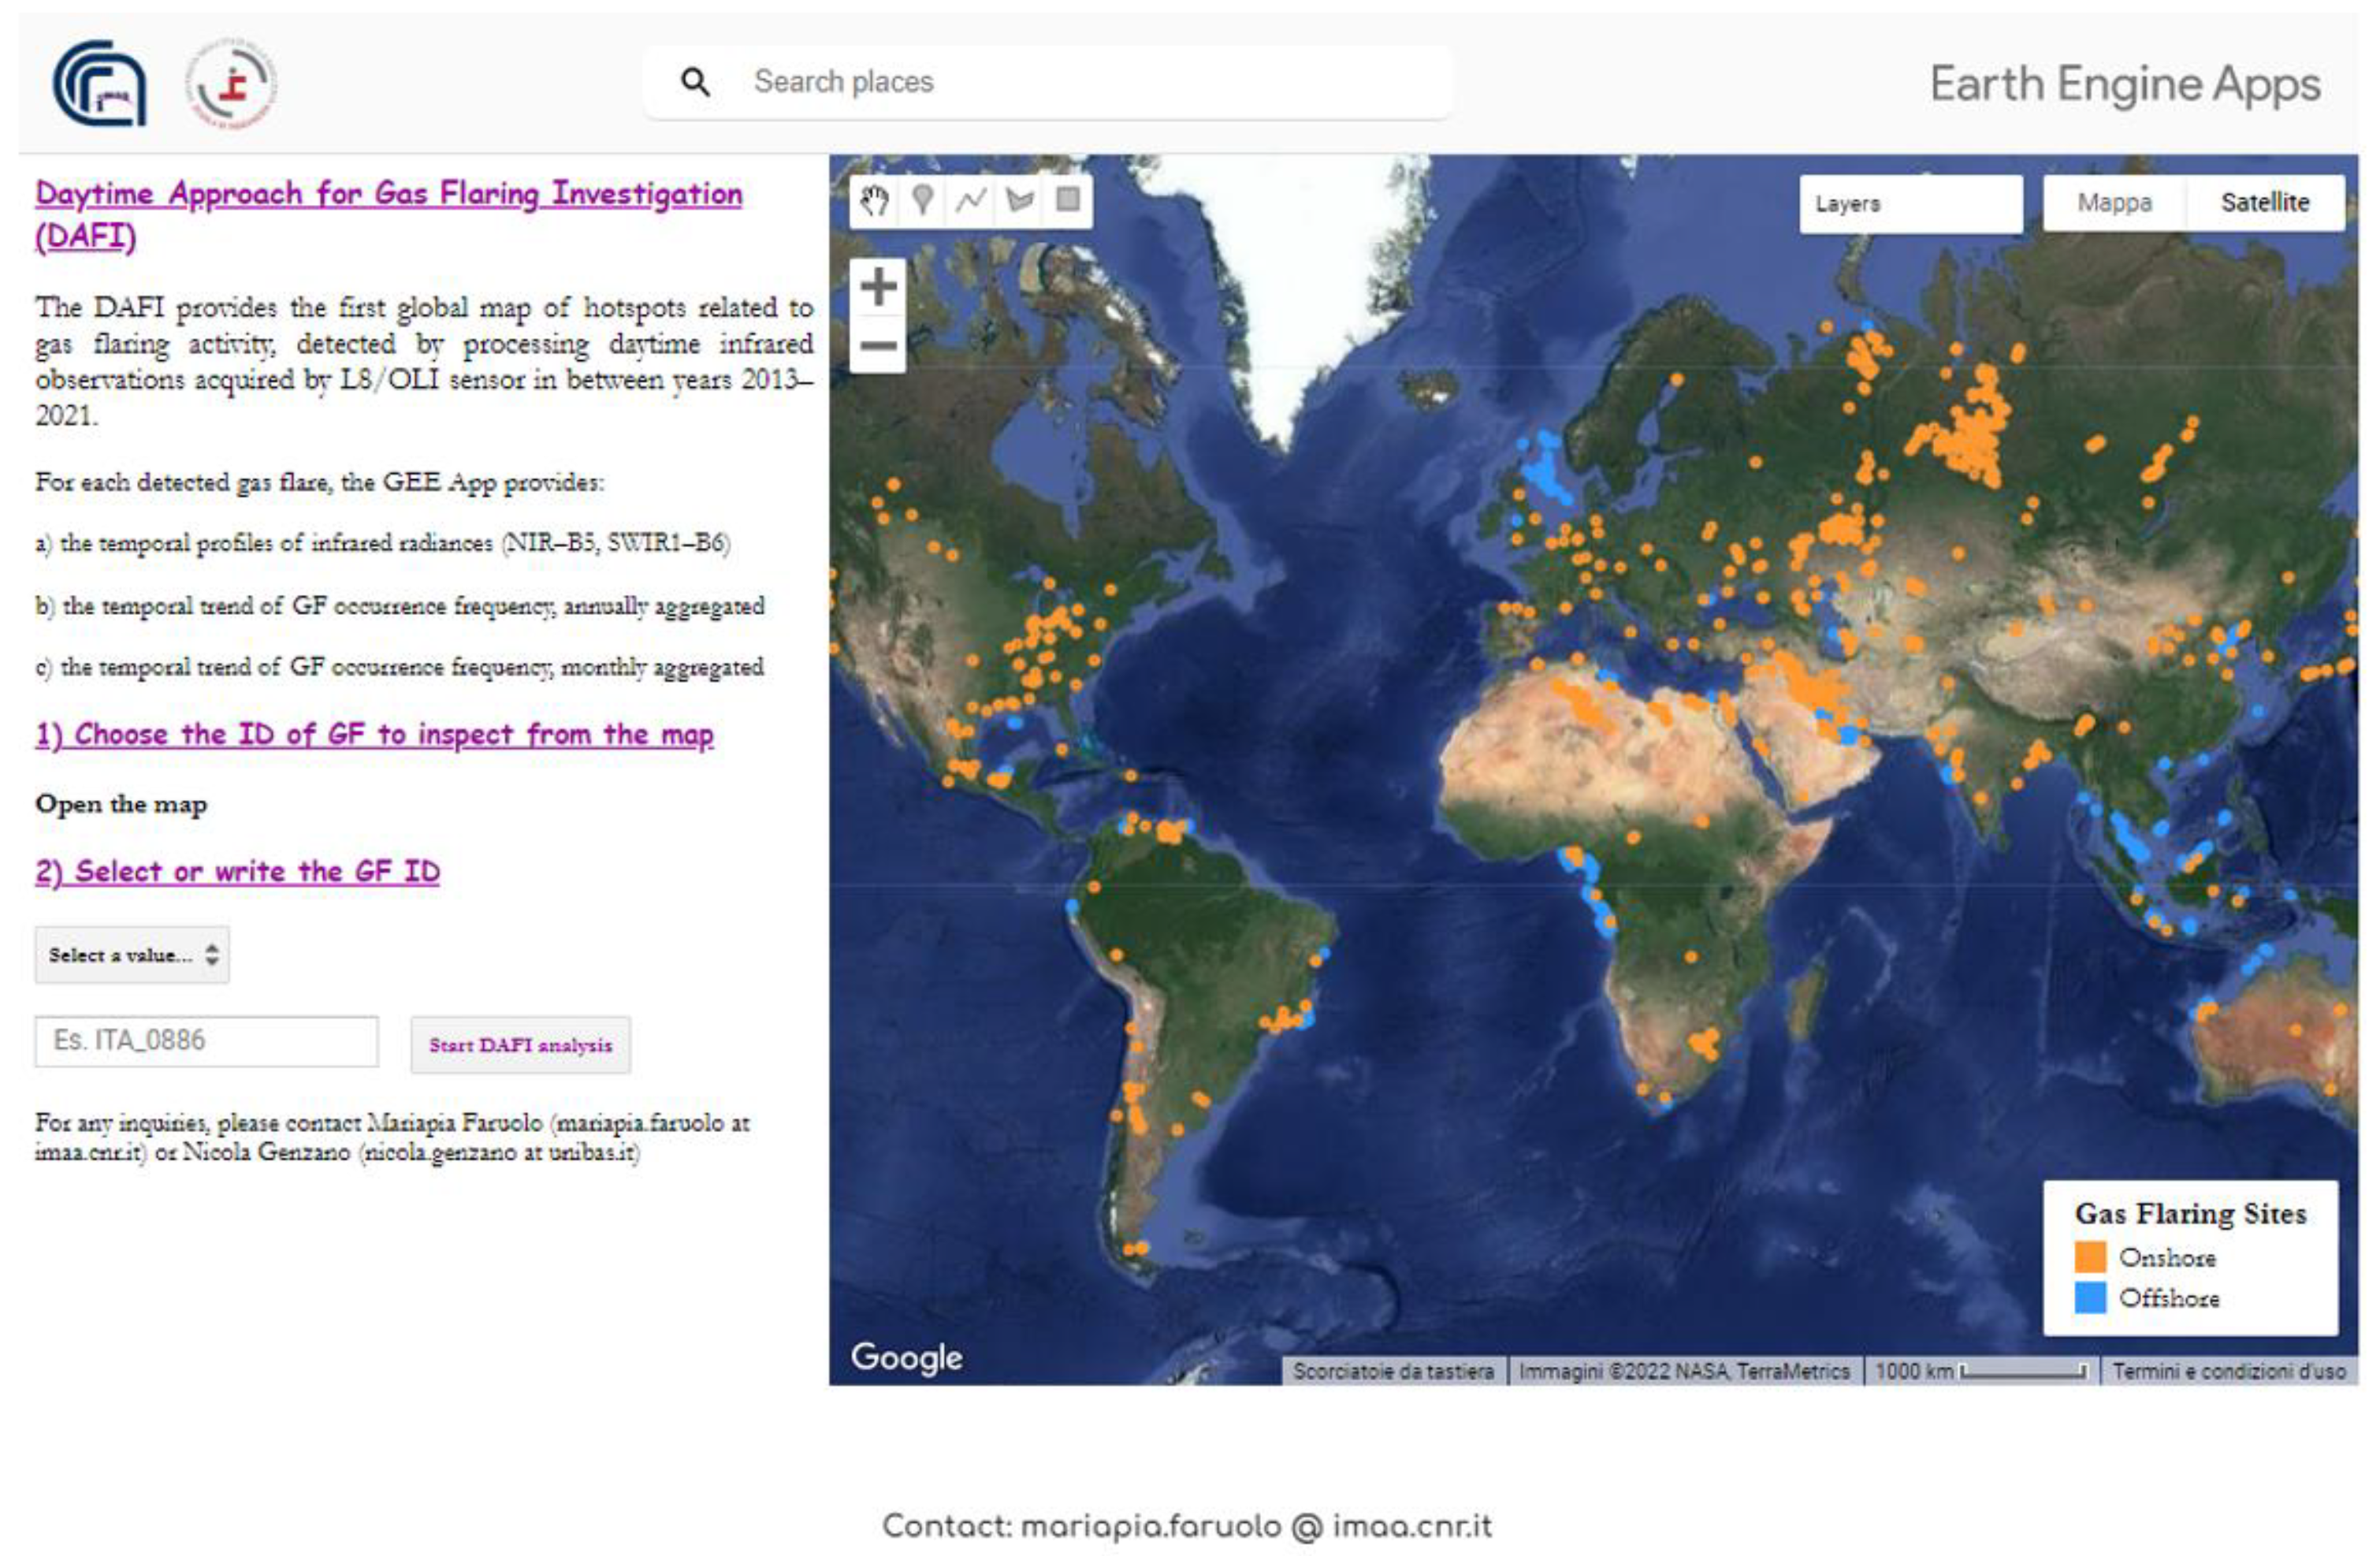Switch to the Mappa map view
2380x1556 pixels.
coord(2114,203)
